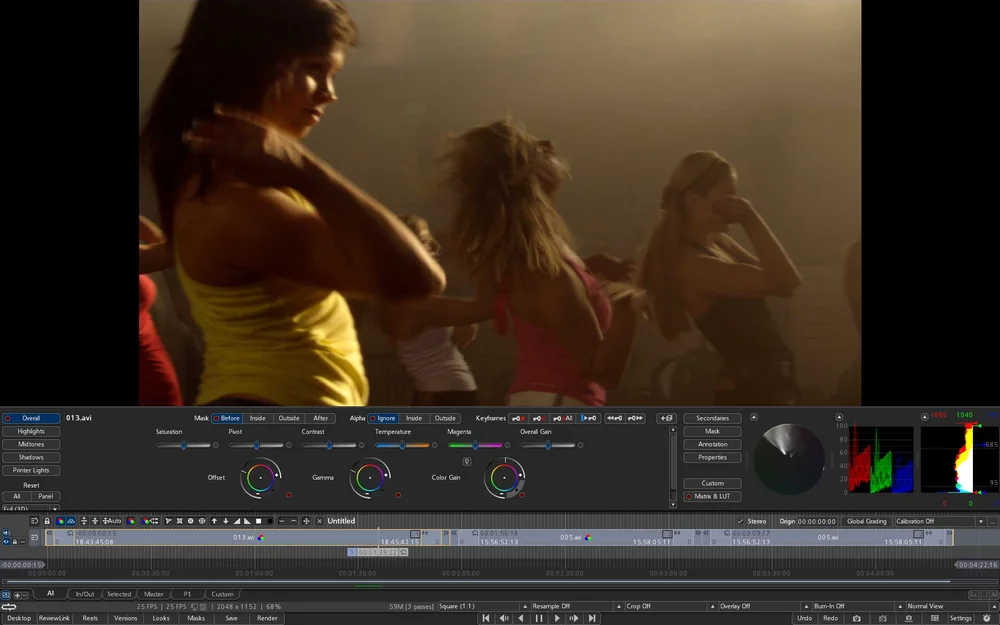The height and width of the screenshot is (625, 1000).
Task: Jump to the last frame
Action: (592, 618)
